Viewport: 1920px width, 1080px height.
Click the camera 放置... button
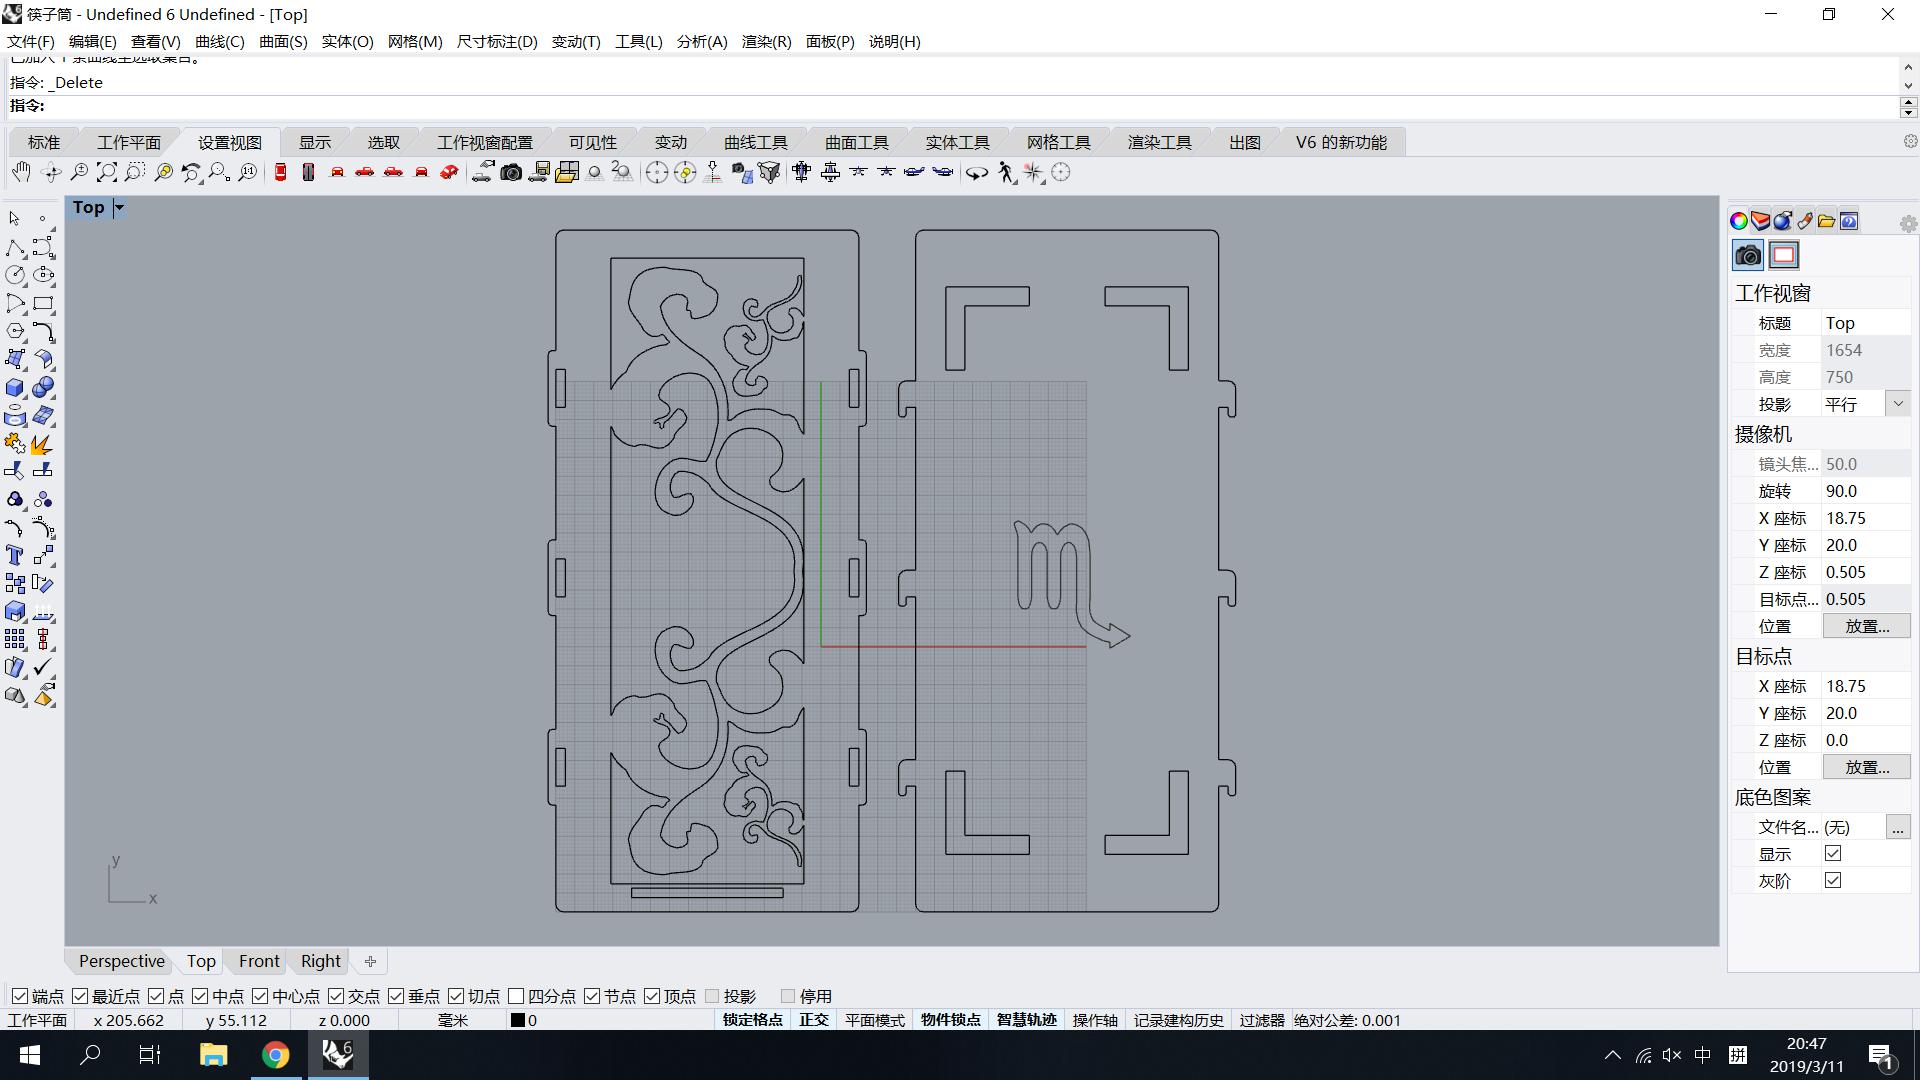pos(1866,626)
